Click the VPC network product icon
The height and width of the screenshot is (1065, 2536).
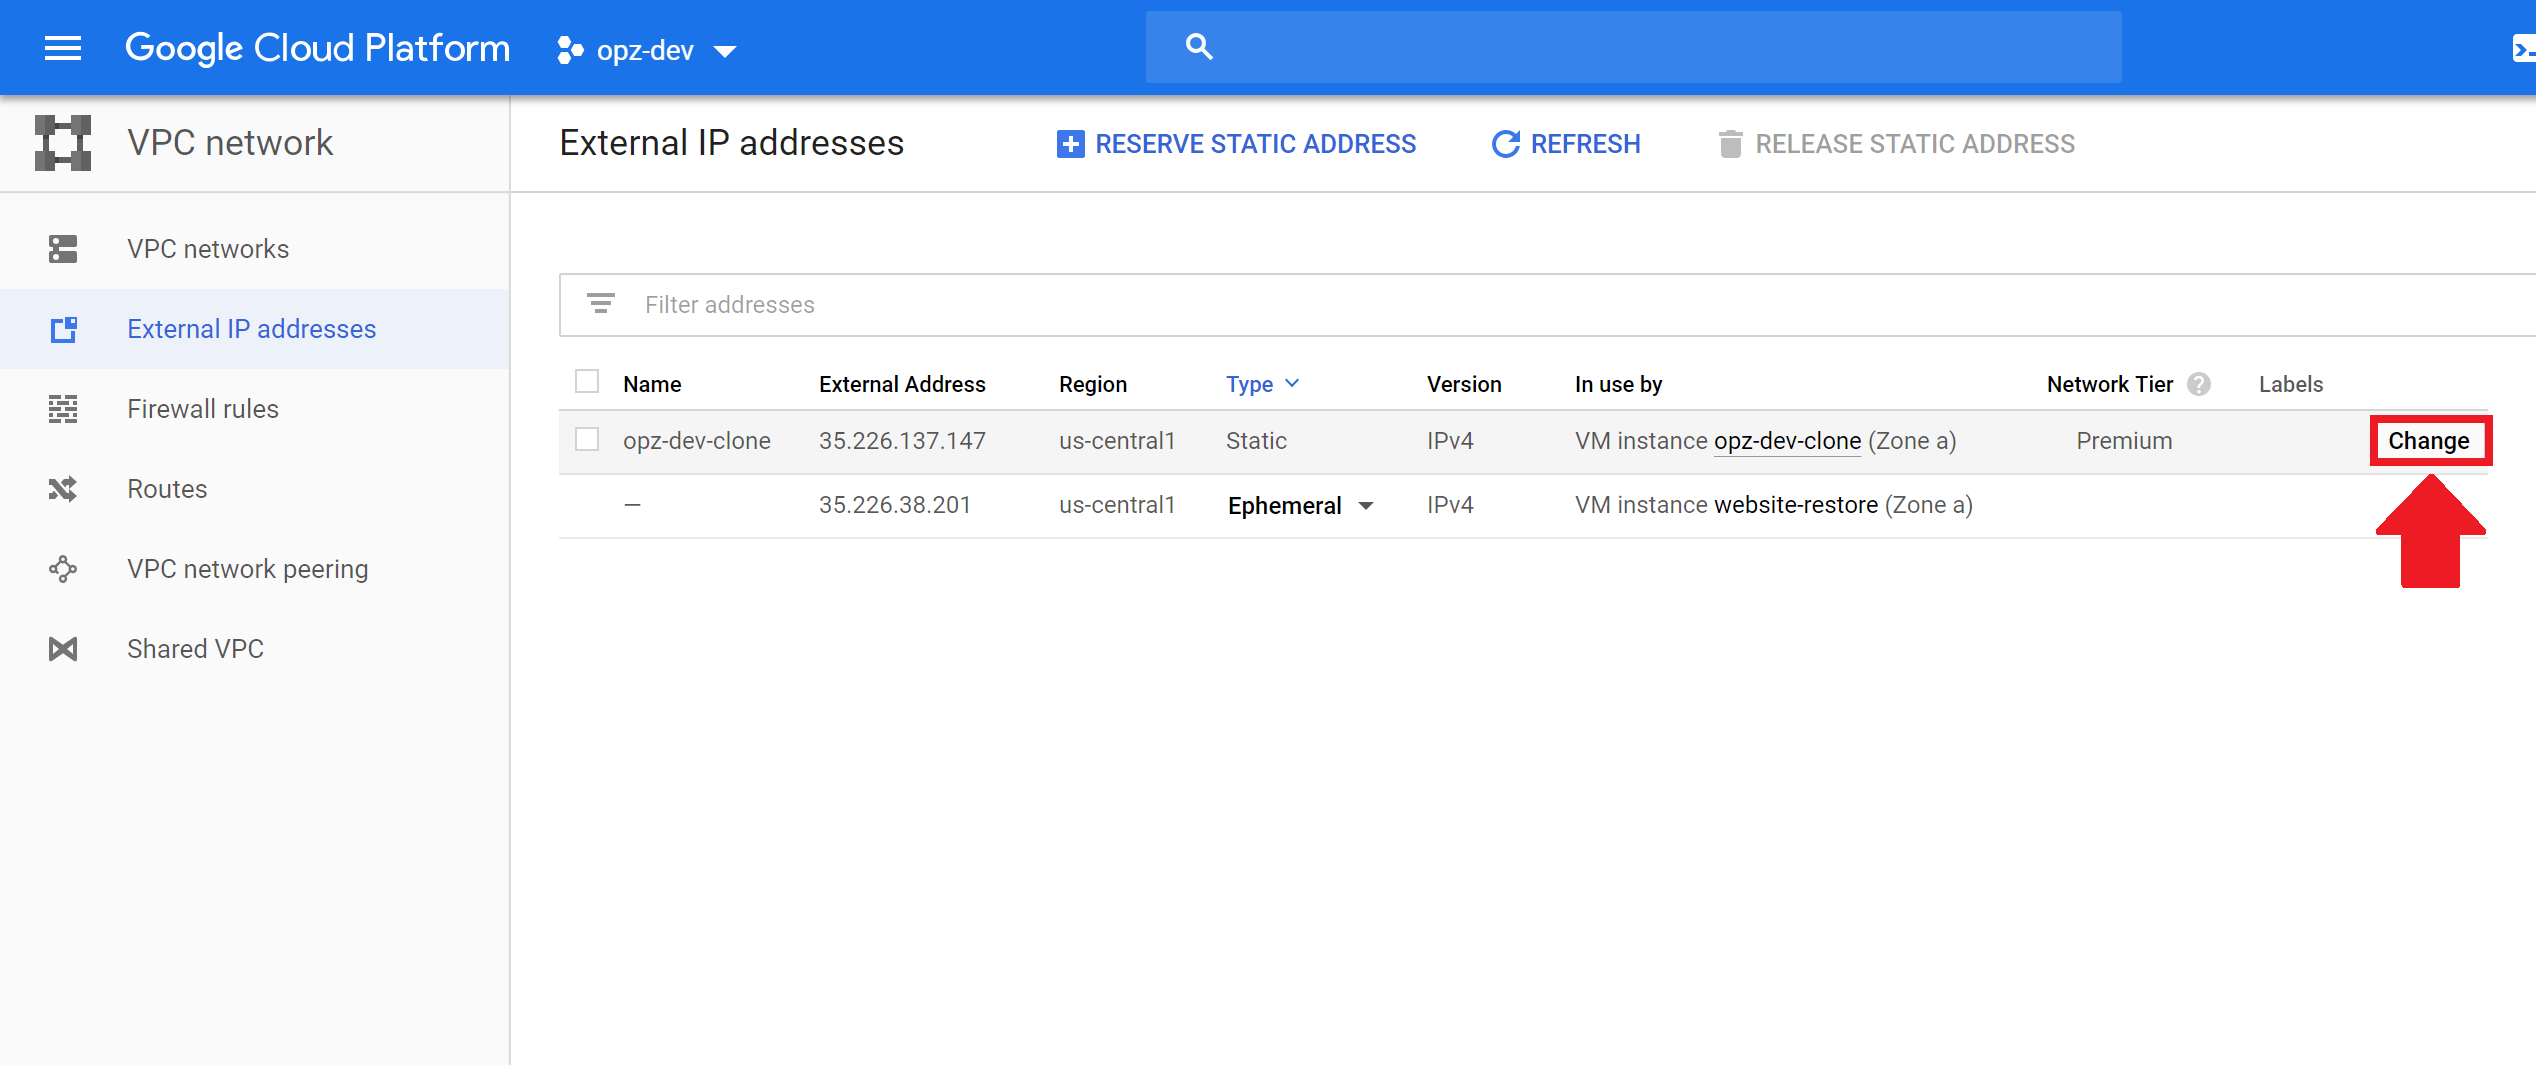63,143
